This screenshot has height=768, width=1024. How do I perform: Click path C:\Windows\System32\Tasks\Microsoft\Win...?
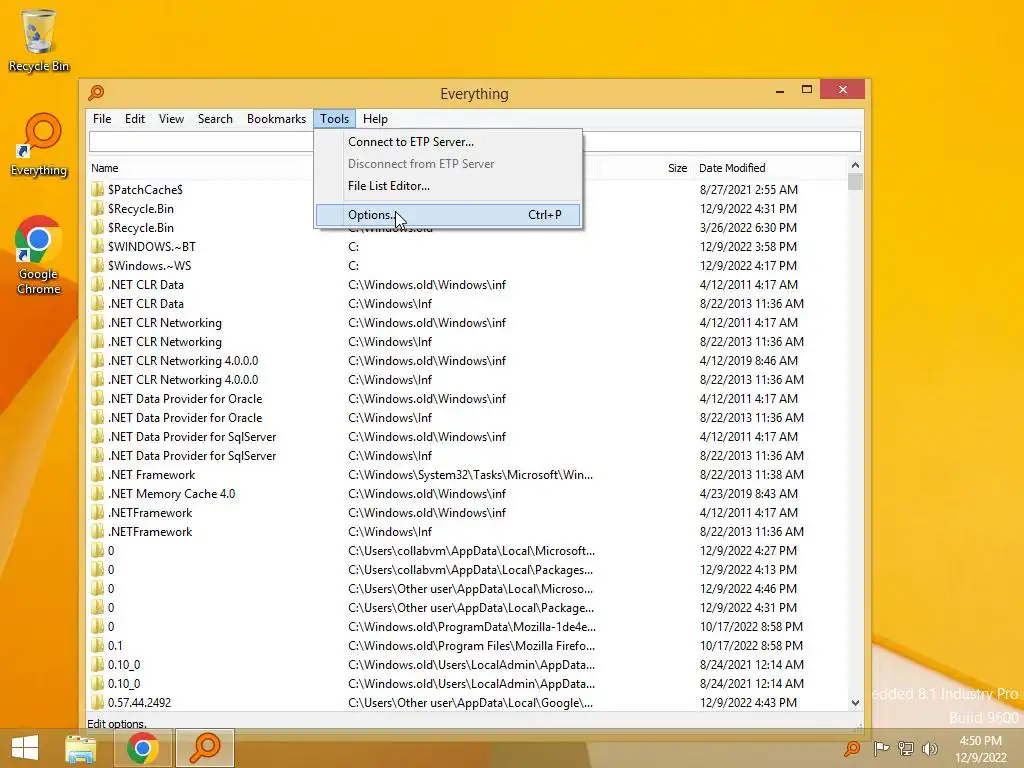470,475
